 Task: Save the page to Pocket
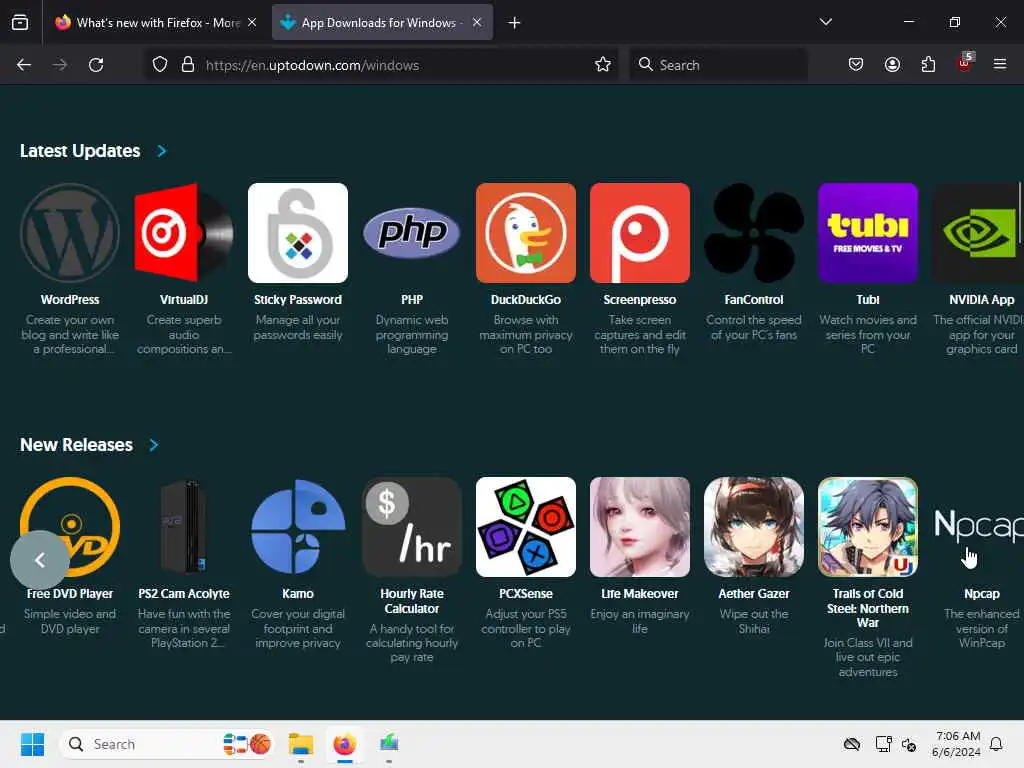856,65
